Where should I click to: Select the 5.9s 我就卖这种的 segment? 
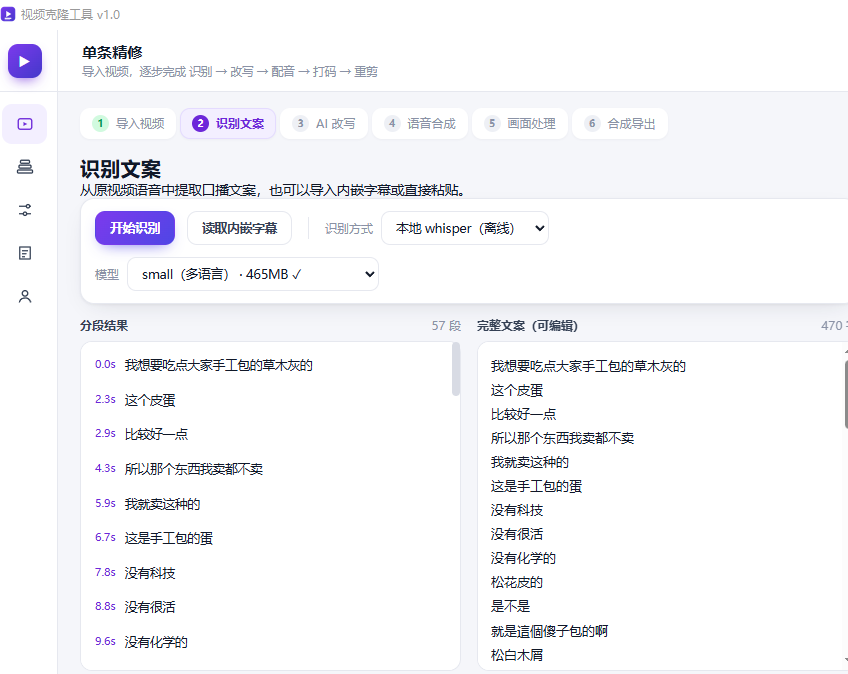coord(269,504)
